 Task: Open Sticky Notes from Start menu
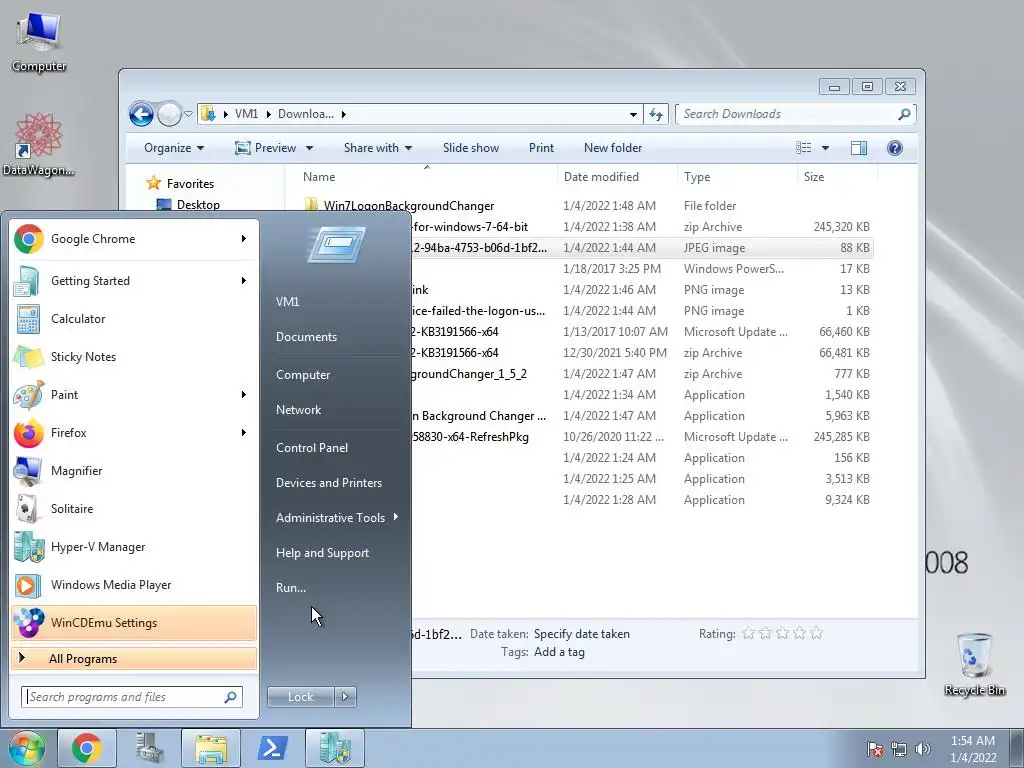pyautogui.click(x=134, y=357)
